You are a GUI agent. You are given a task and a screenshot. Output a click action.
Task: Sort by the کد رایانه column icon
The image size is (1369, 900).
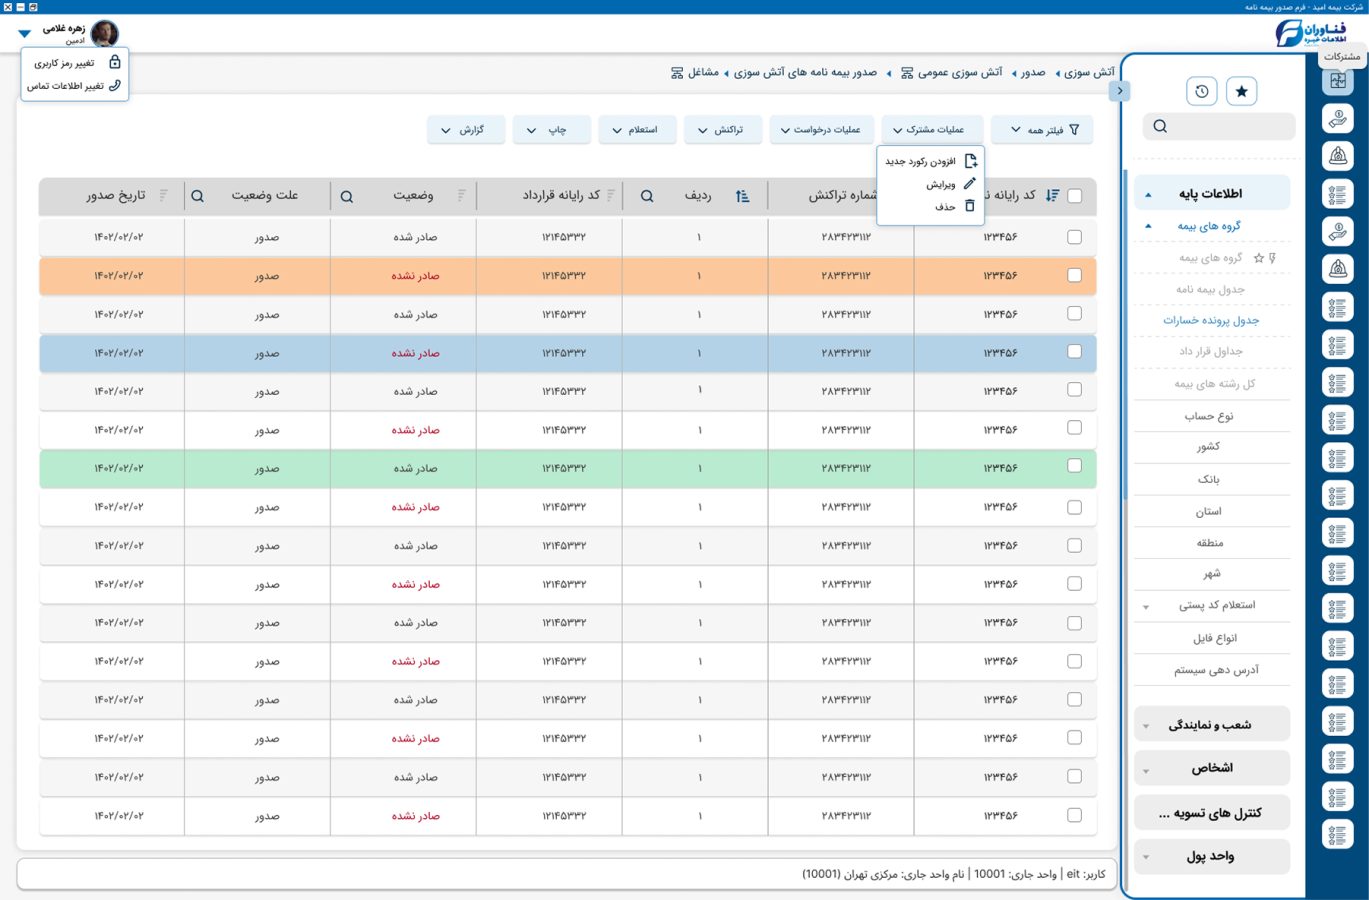tap(1052, 195)
